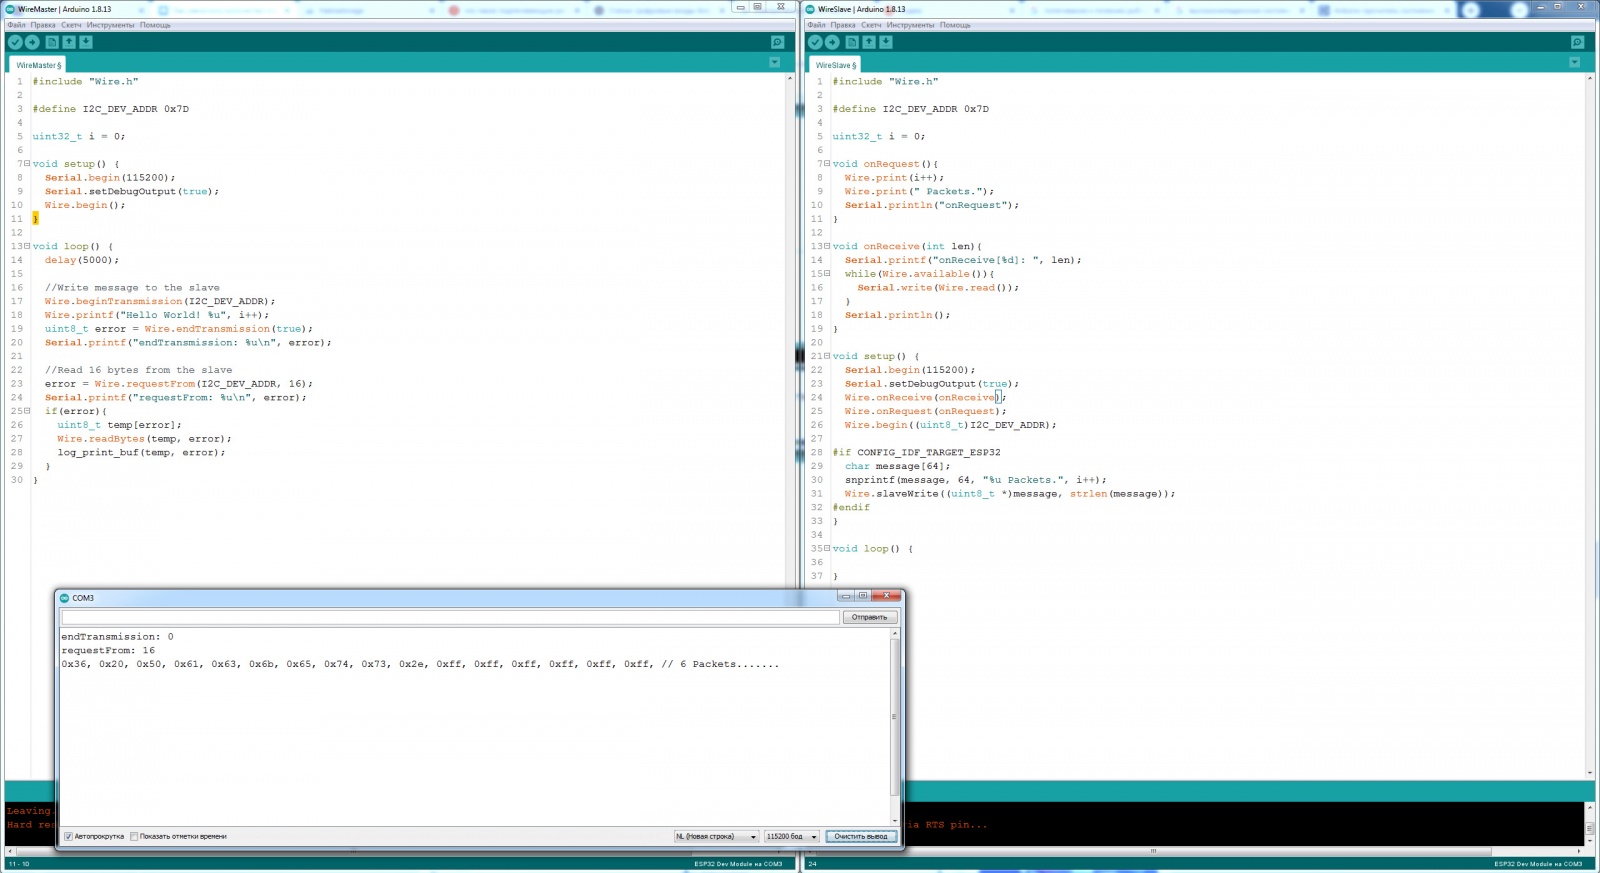Open Скетч menu in WireMaster window

point(71,25)
